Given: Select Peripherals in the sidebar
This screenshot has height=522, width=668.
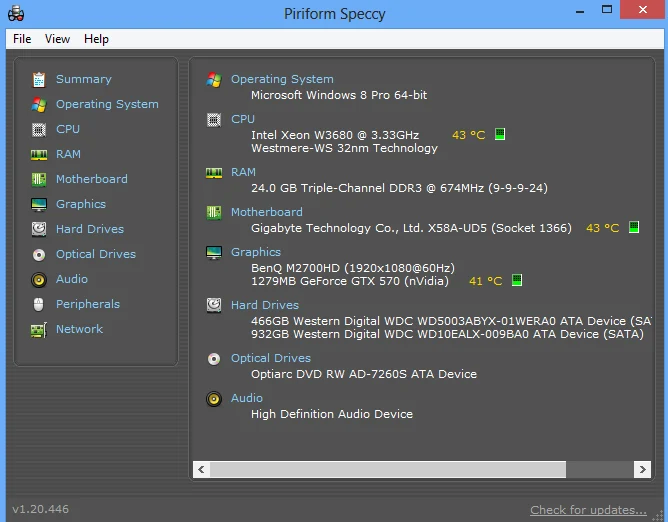Looking at the screenshot, I should 88,304.
